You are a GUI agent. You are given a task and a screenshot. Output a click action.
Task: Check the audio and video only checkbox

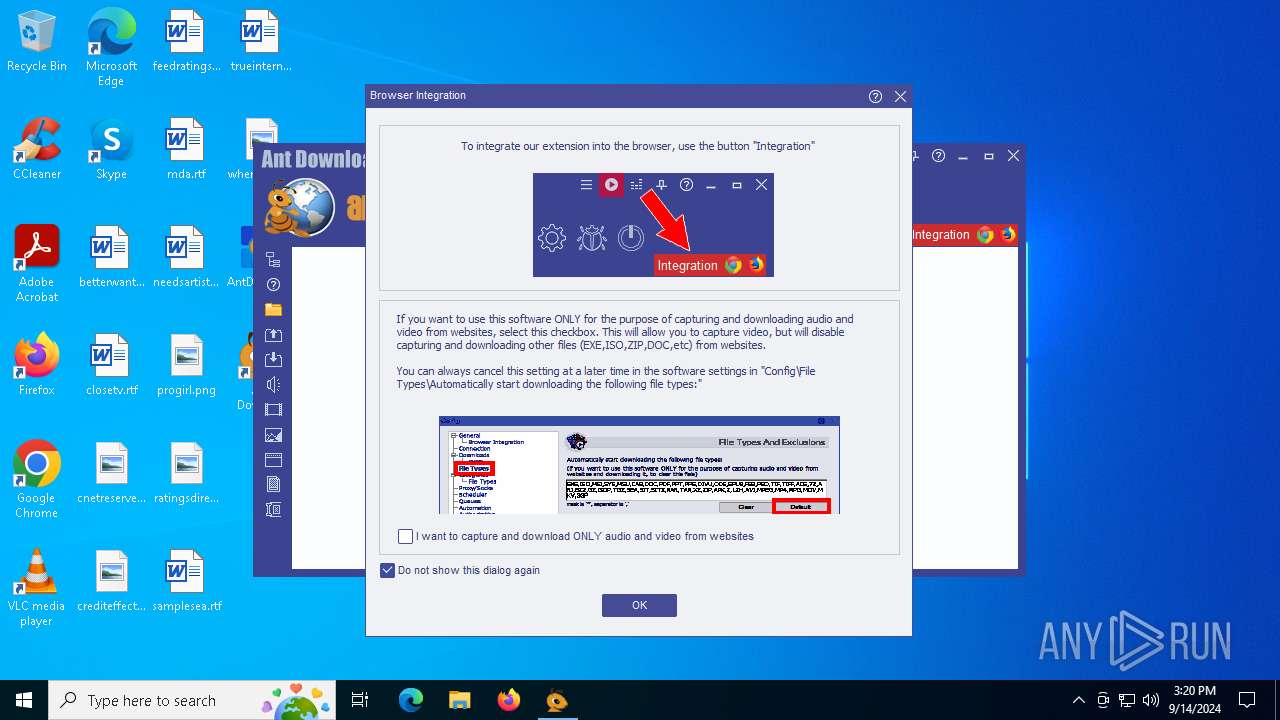405,537
